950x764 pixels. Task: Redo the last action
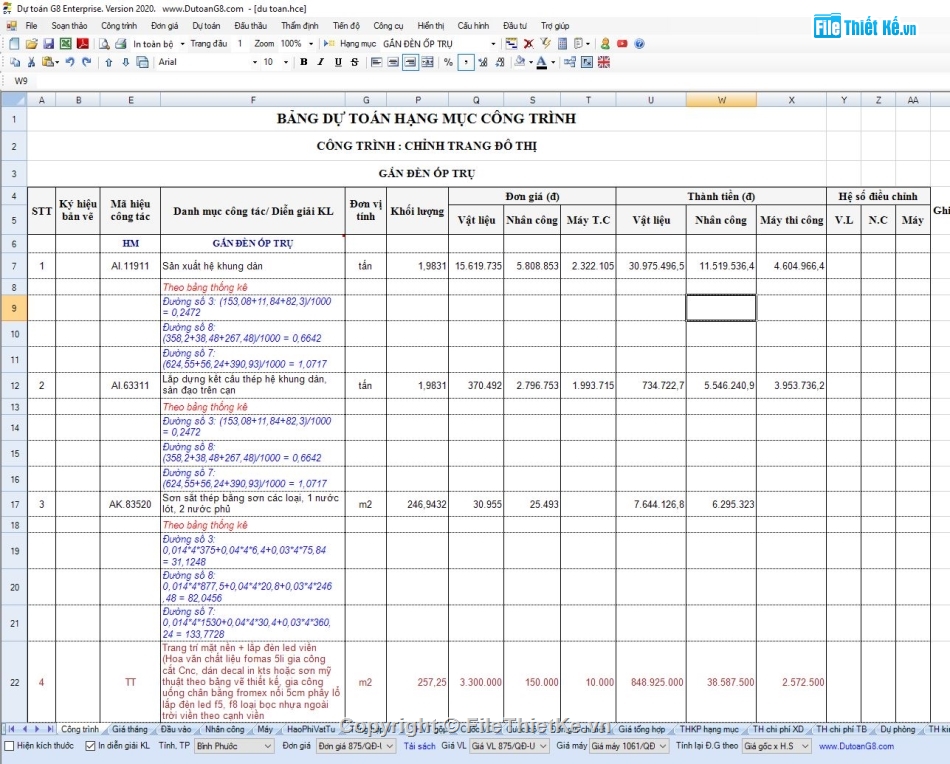87,62
